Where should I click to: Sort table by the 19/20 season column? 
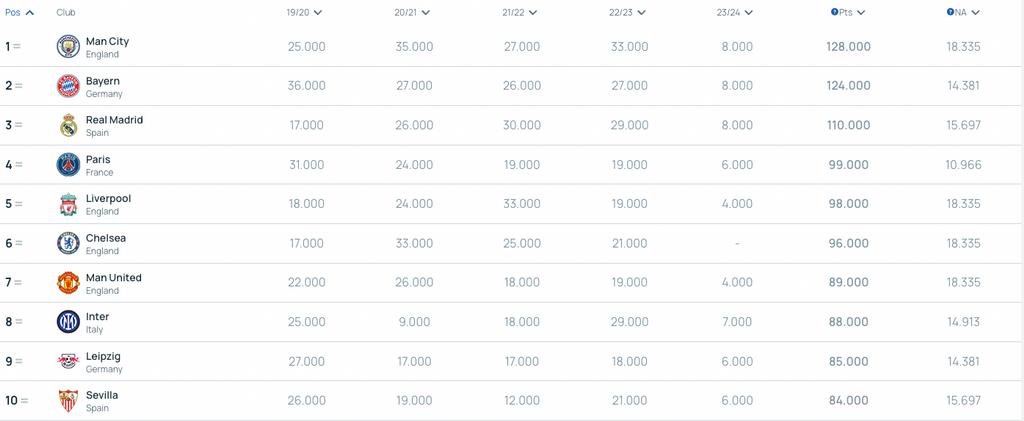[x=304, y=13]
